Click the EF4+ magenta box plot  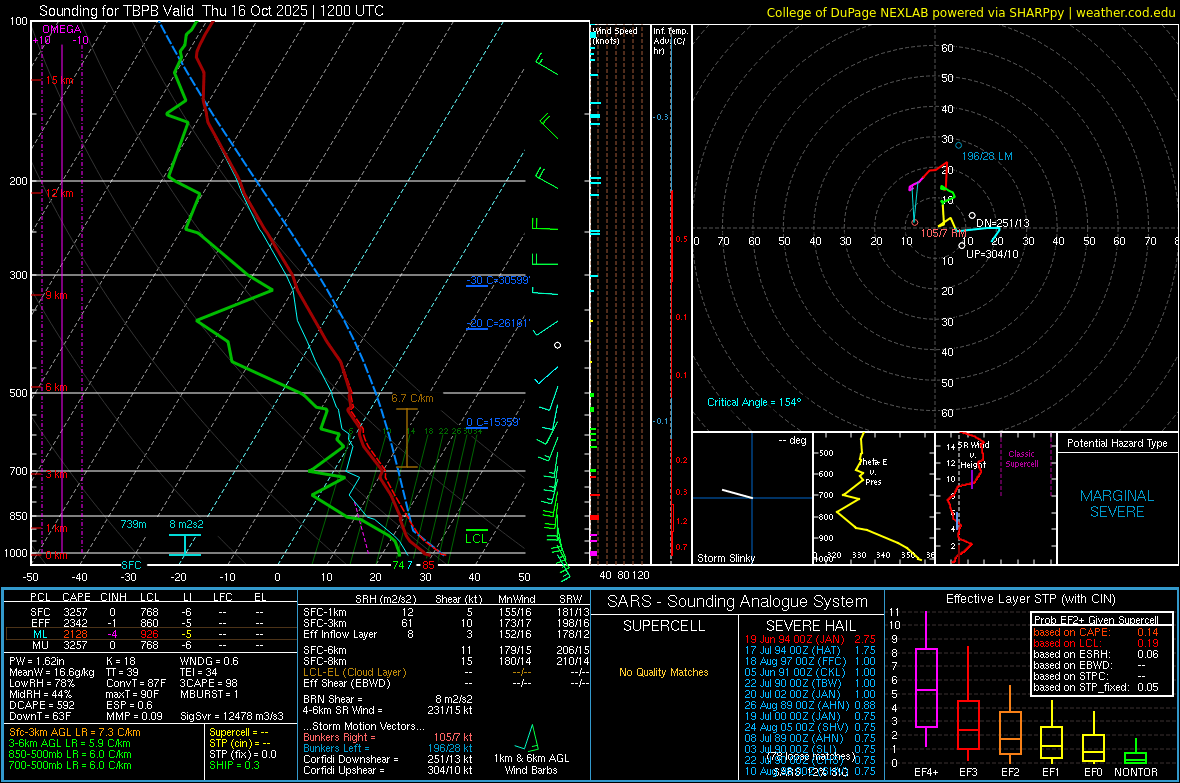click(x=926, y=681)
